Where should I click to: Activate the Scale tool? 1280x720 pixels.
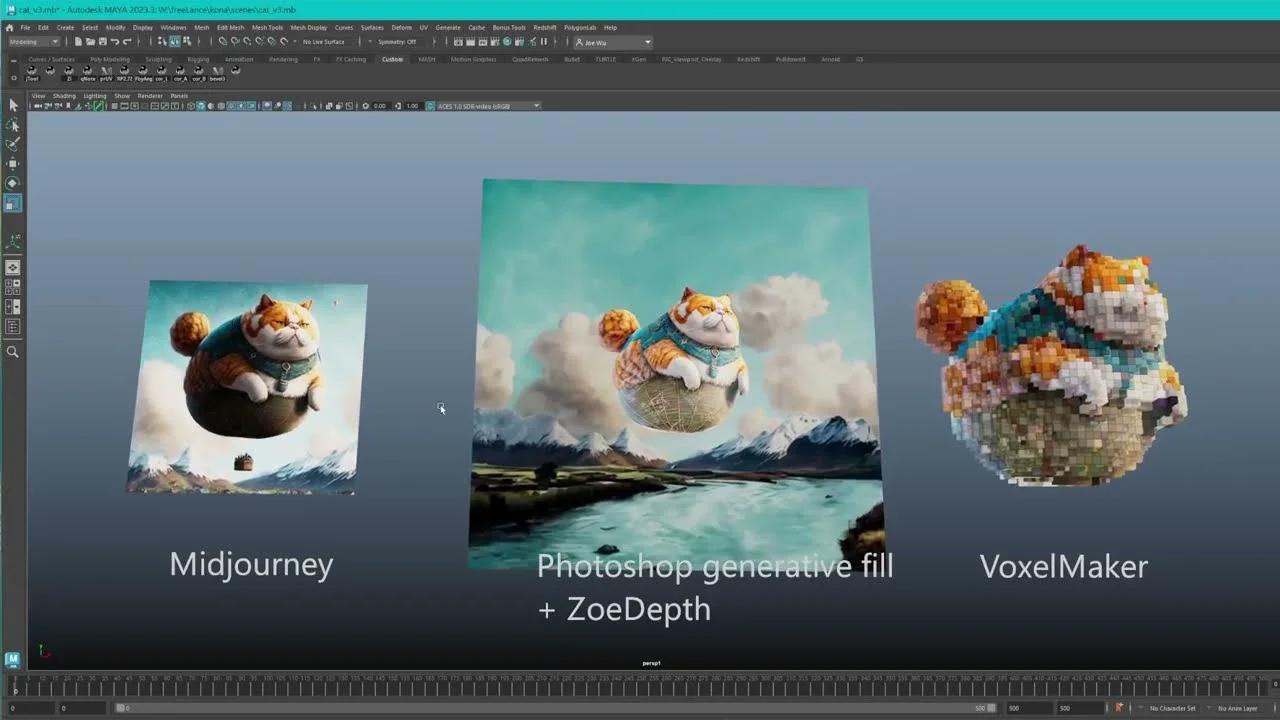click(x=13, y=202)
